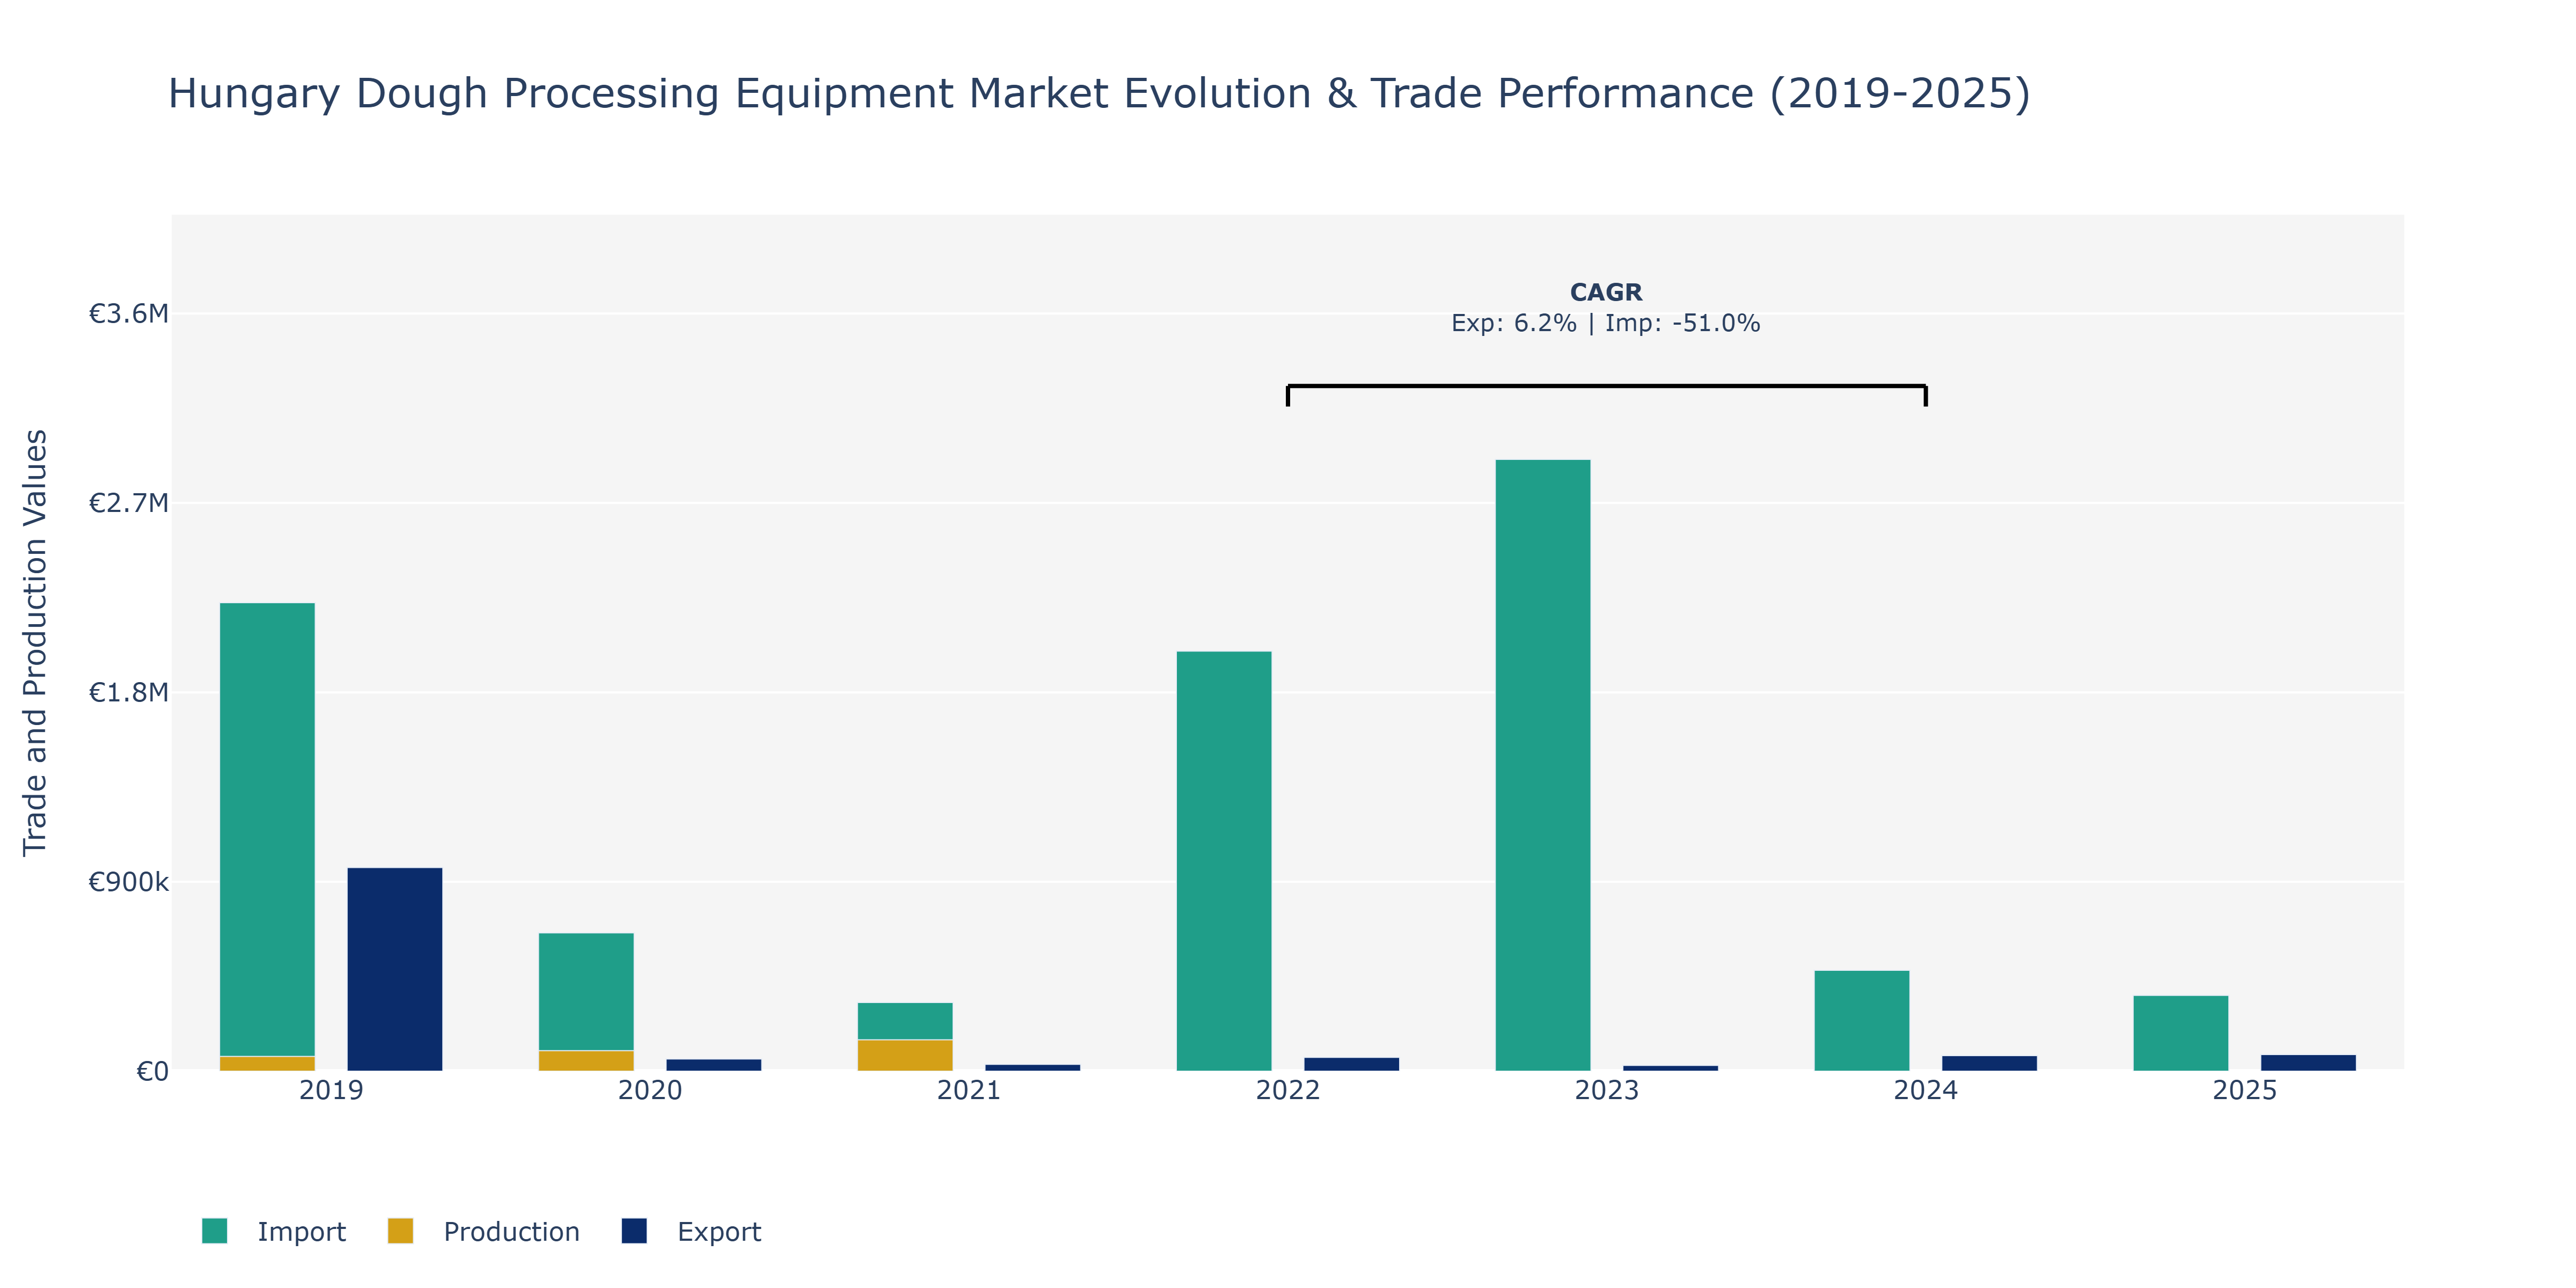Click the y-axis title 'Trade and Production Values'

pyautogui.click(x=35, y=642)
